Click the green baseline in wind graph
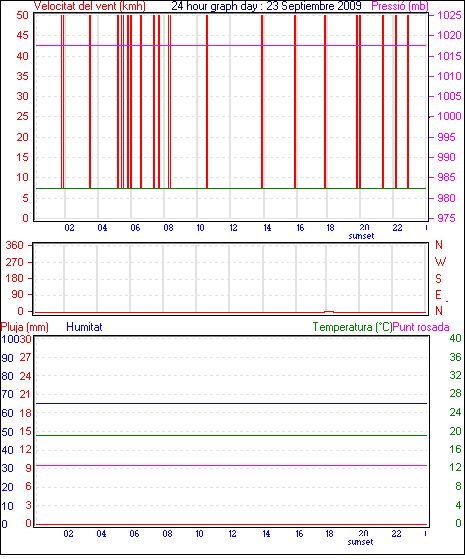Screen dimensions: 465x559 coord(231,188)
